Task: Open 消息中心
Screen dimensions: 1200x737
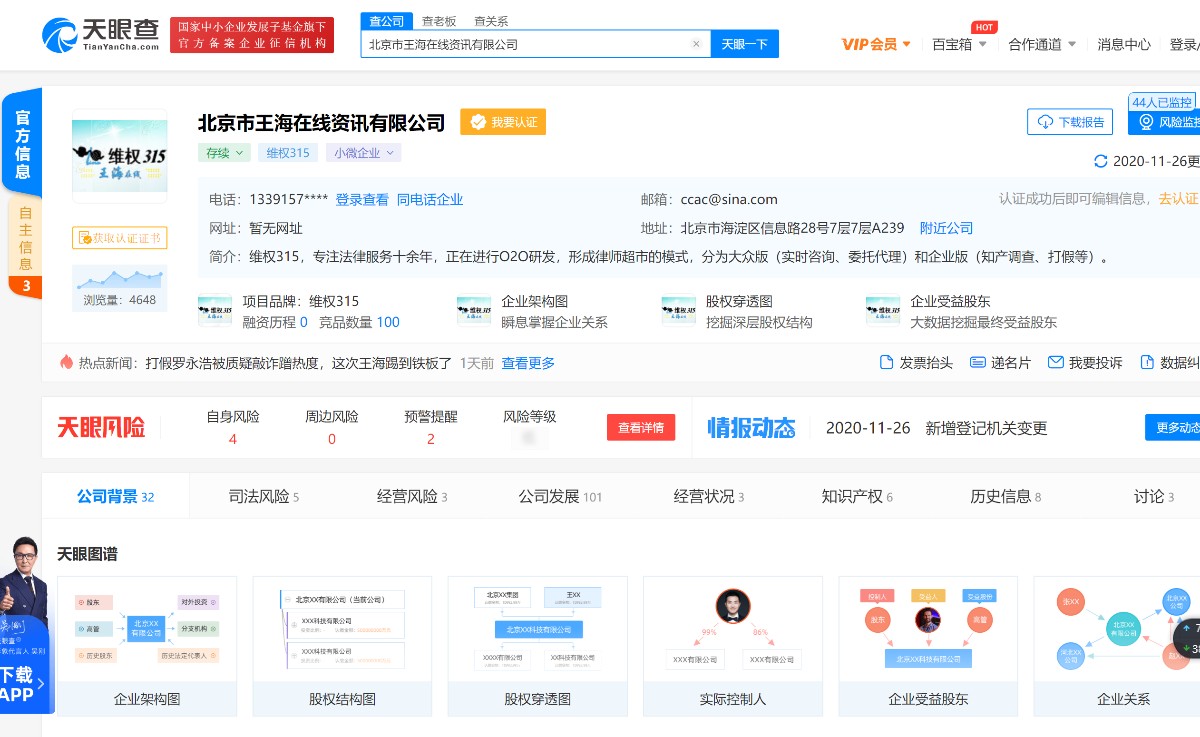Action: point(1124,44)
